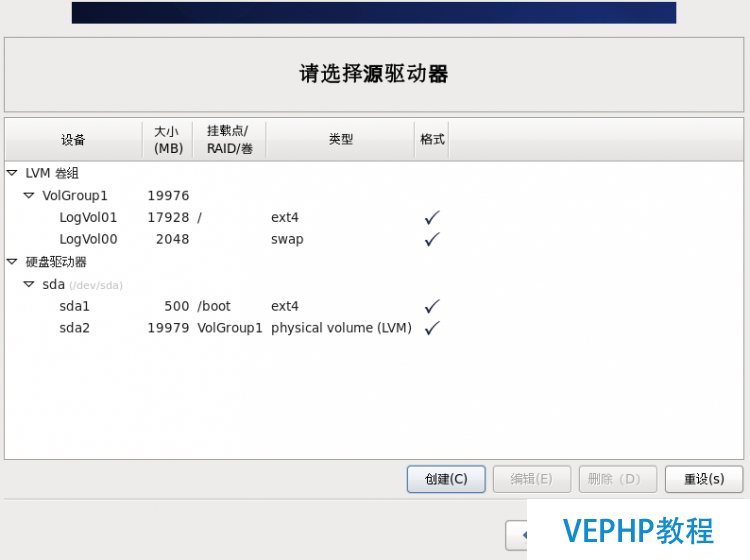The width and height of the screenshot is (750, 560).
Task: Click the VolGroup1 cell in sda2 row
Action: 230,328
